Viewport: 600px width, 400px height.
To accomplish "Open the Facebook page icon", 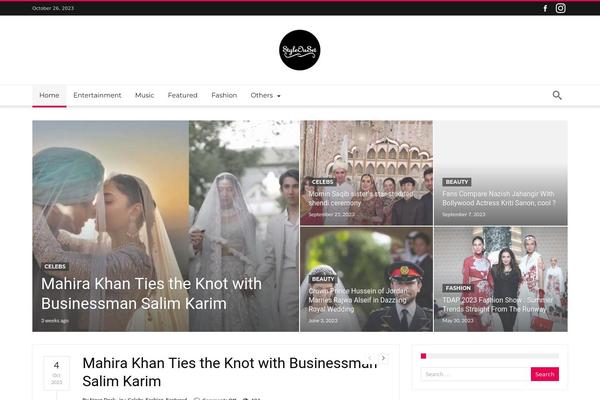I will point(545,8).
